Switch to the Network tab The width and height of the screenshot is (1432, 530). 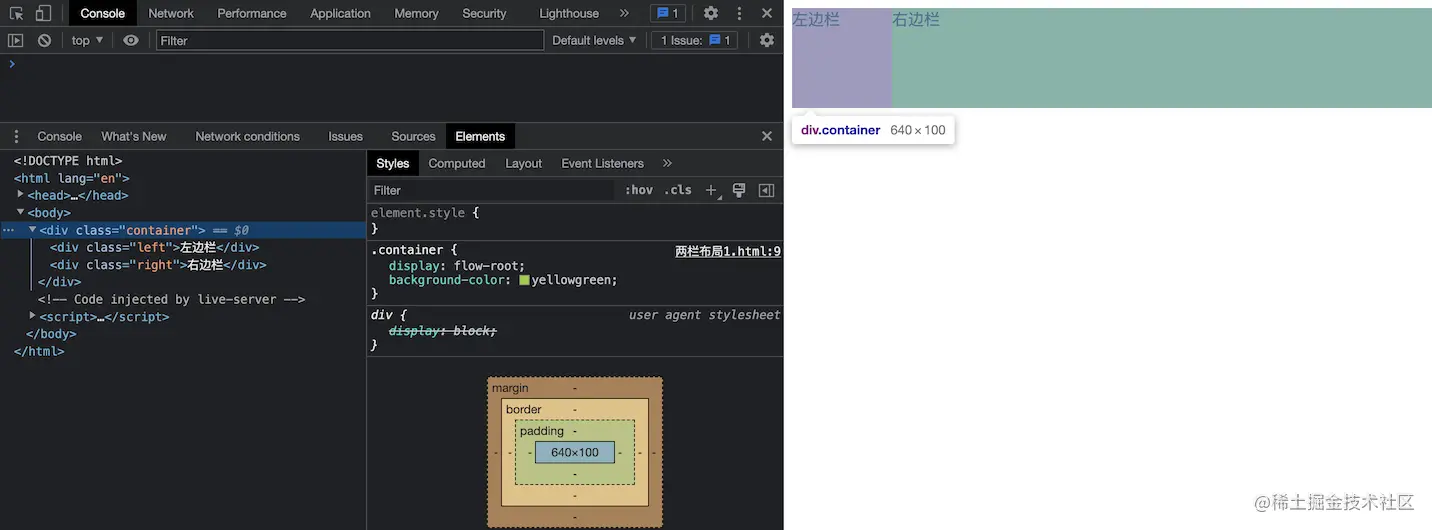tap(171, 13)
